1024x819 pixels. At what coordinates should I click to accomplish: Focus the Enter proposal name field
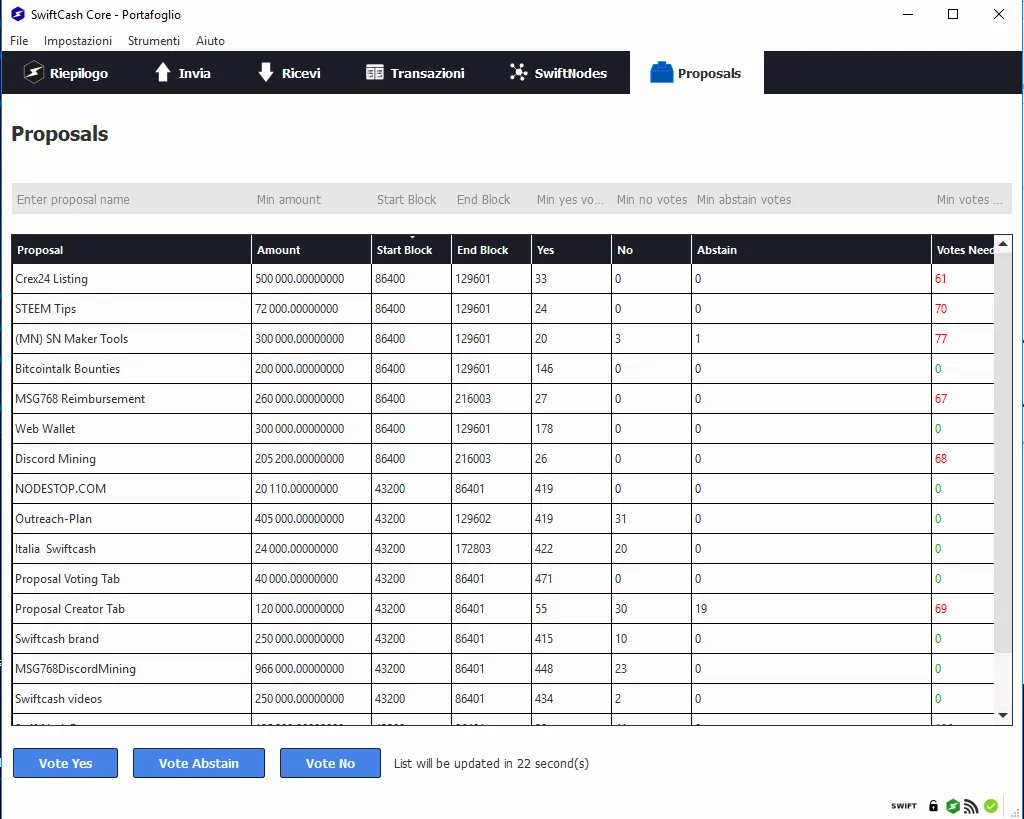(131, 199)
